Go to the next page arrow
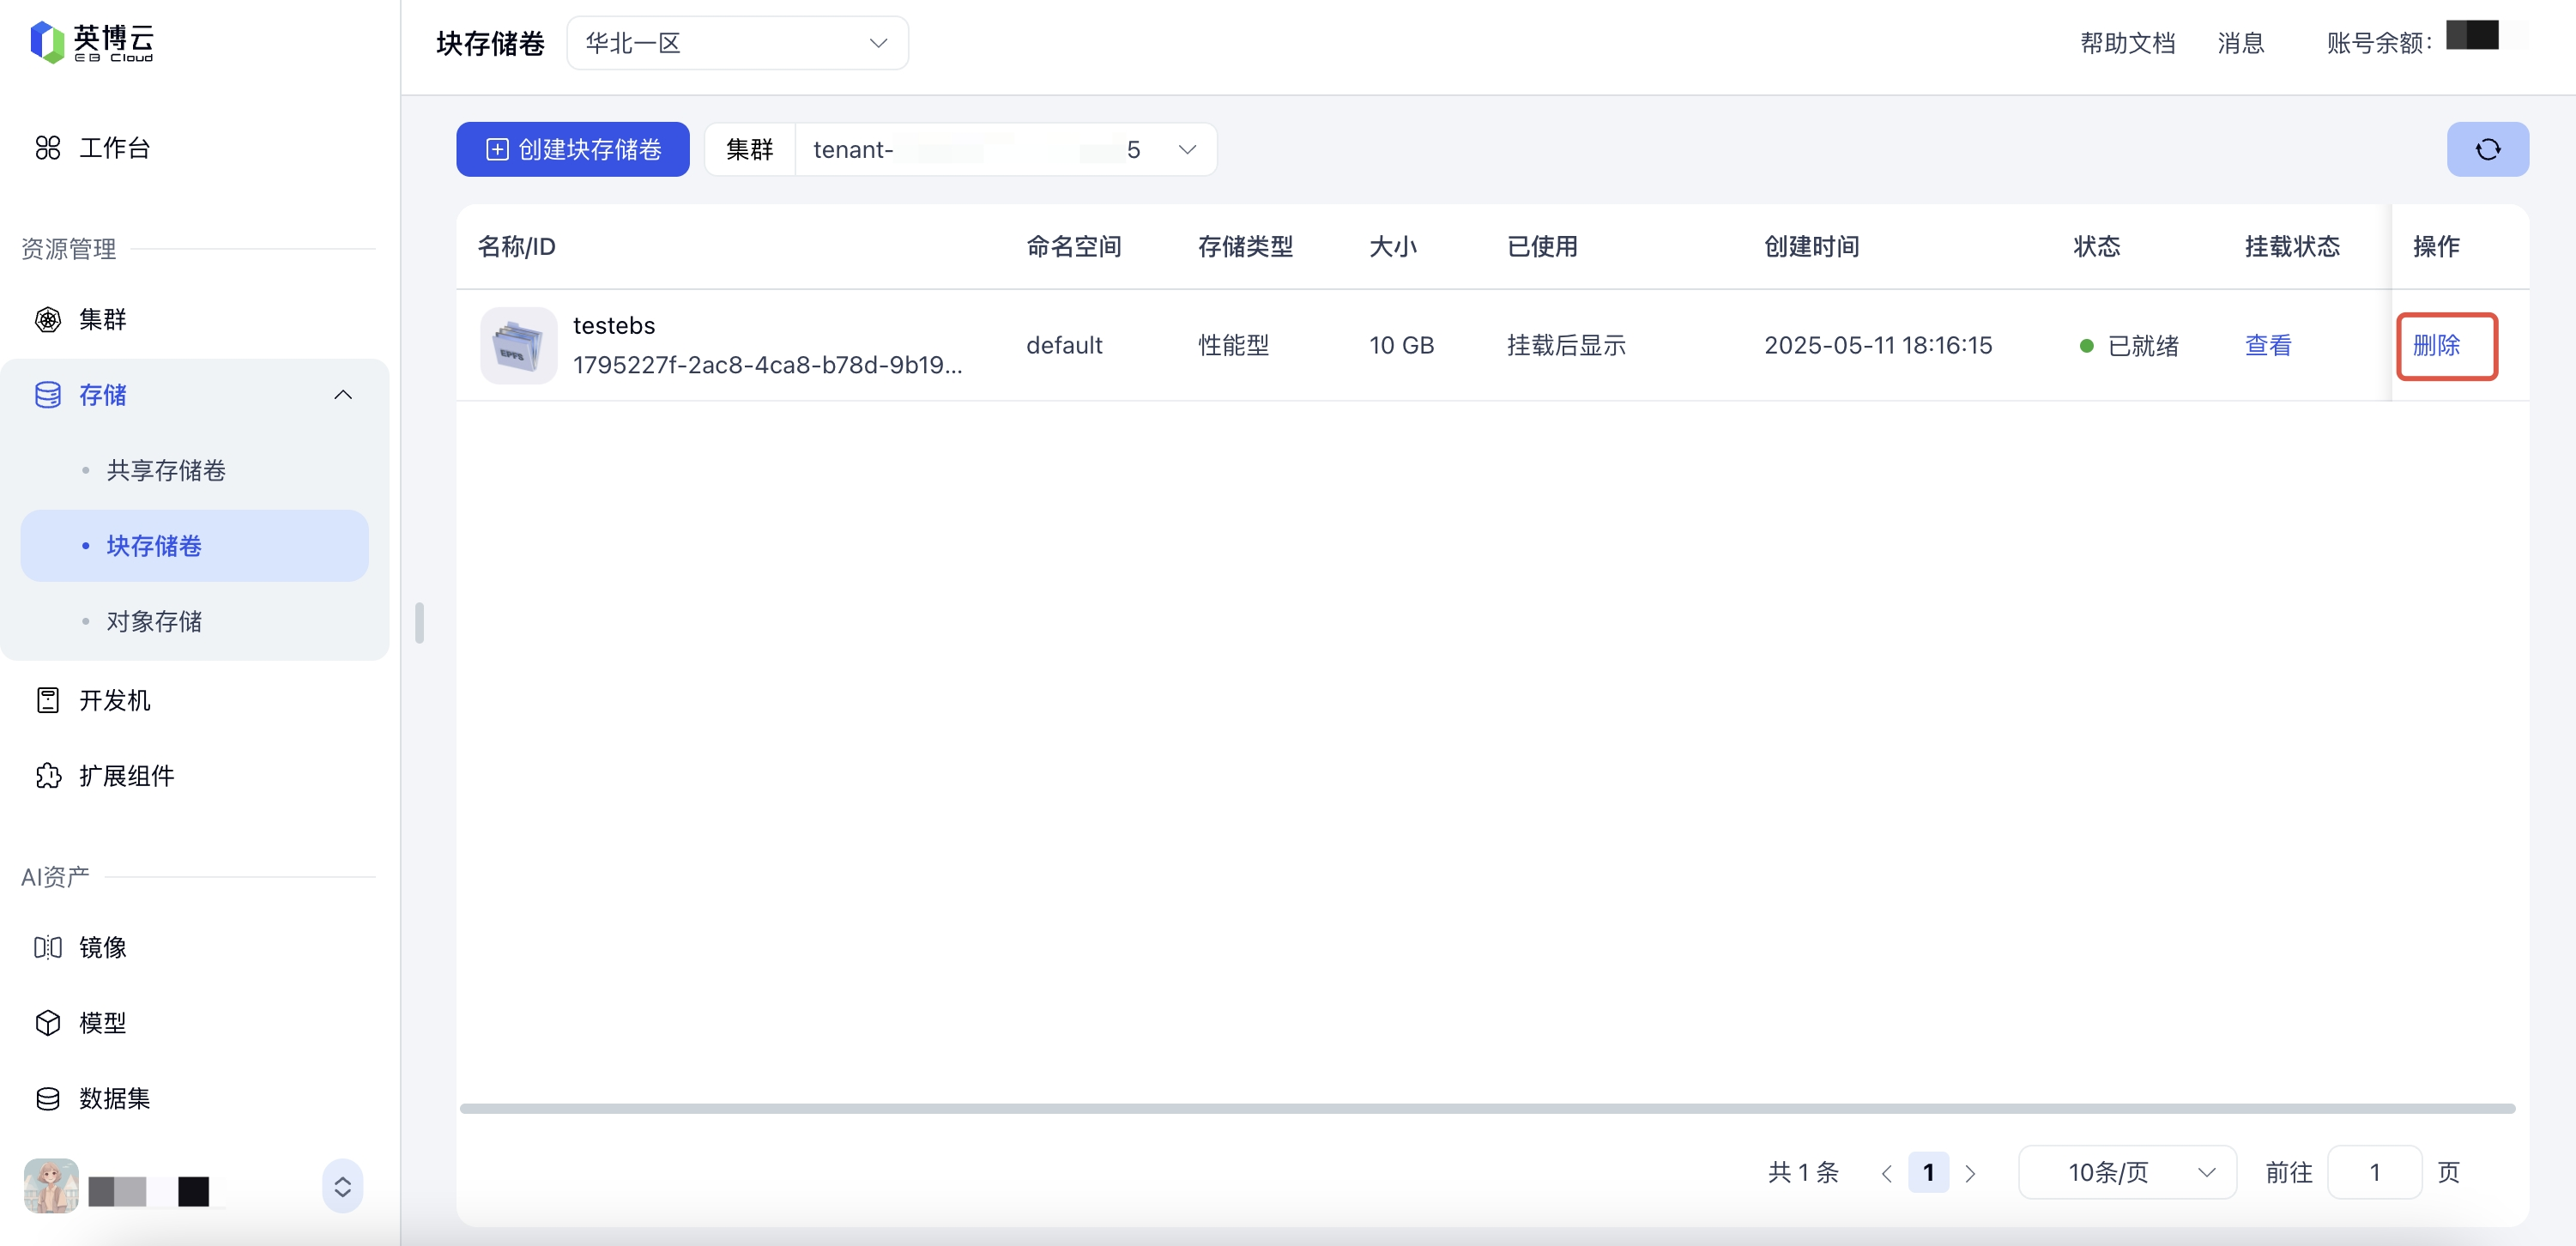 pos(1970,1173)
